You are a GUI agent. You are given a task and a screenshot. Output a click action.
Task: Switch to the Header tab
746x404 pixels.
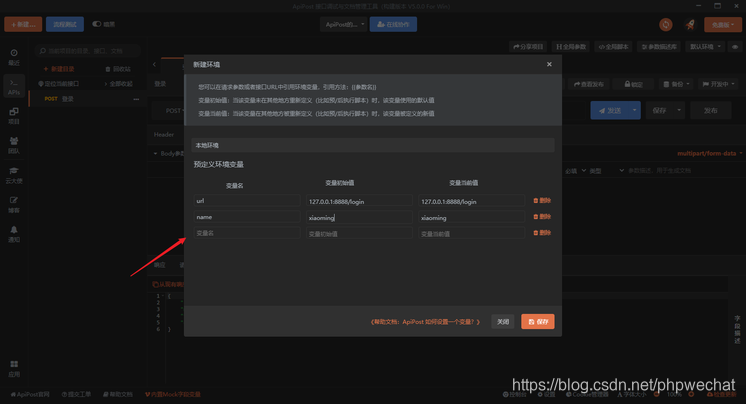[x=164, y=135]
